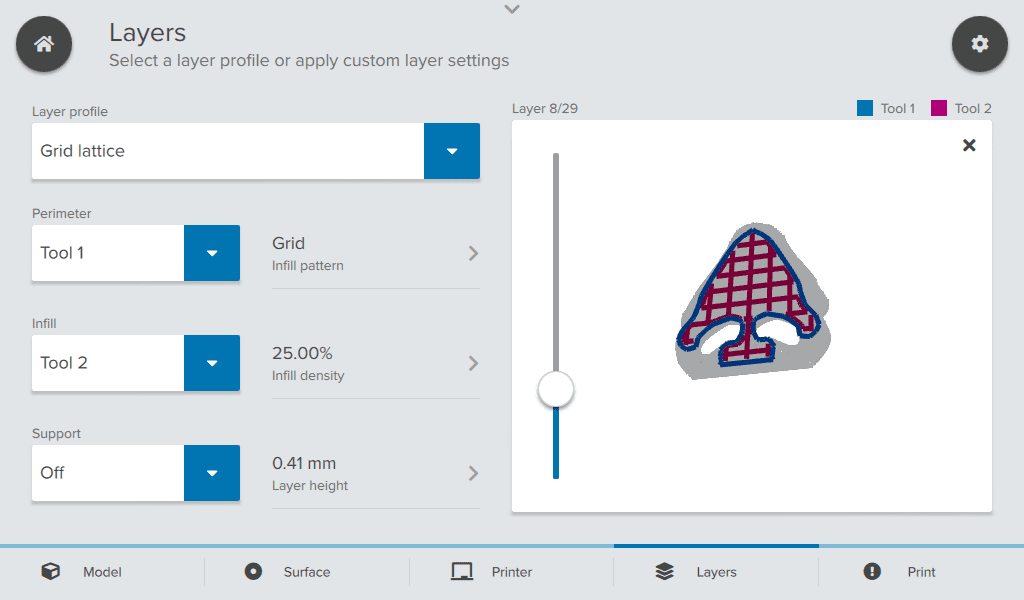The width and height of the screenshot is (1024, 600).
Task: Open the Support dropdown
Action: (212, 473)
